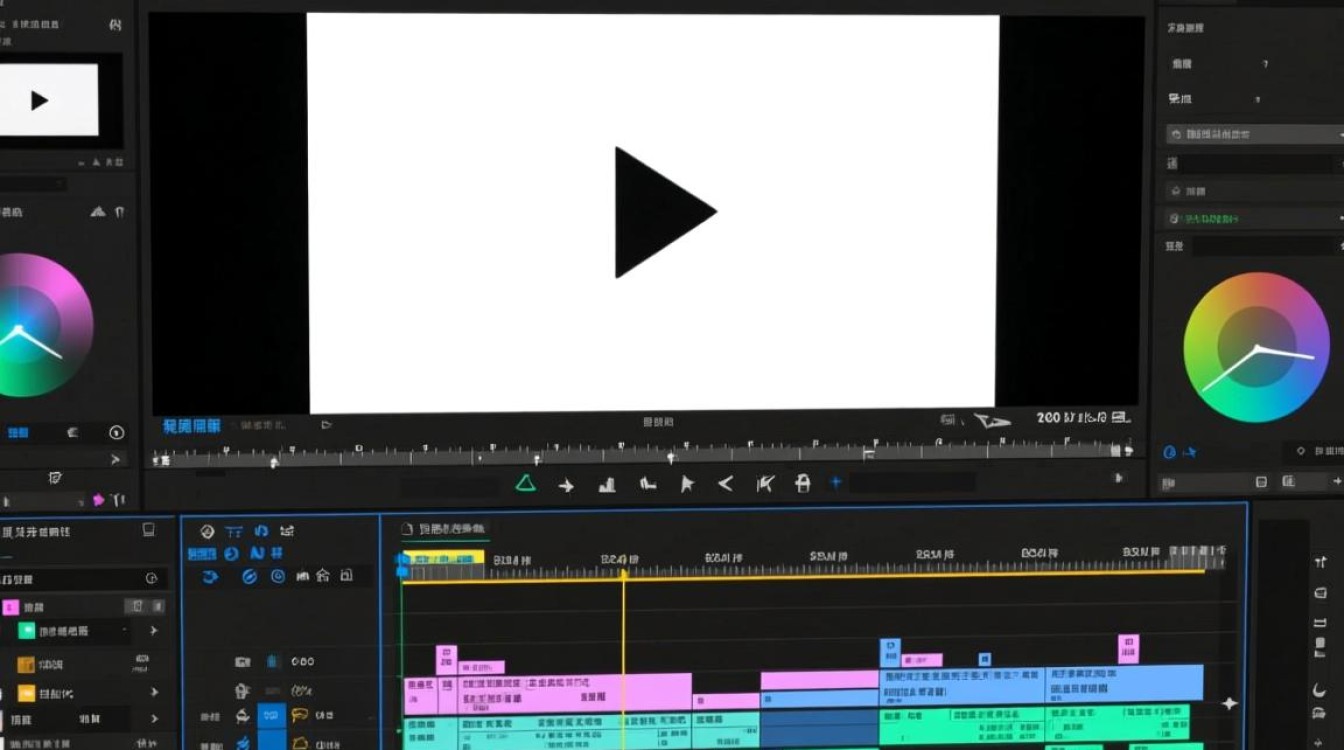Toggle the blue square on third track header
Screen dimensions: 1344x750
tap(271, 716)
